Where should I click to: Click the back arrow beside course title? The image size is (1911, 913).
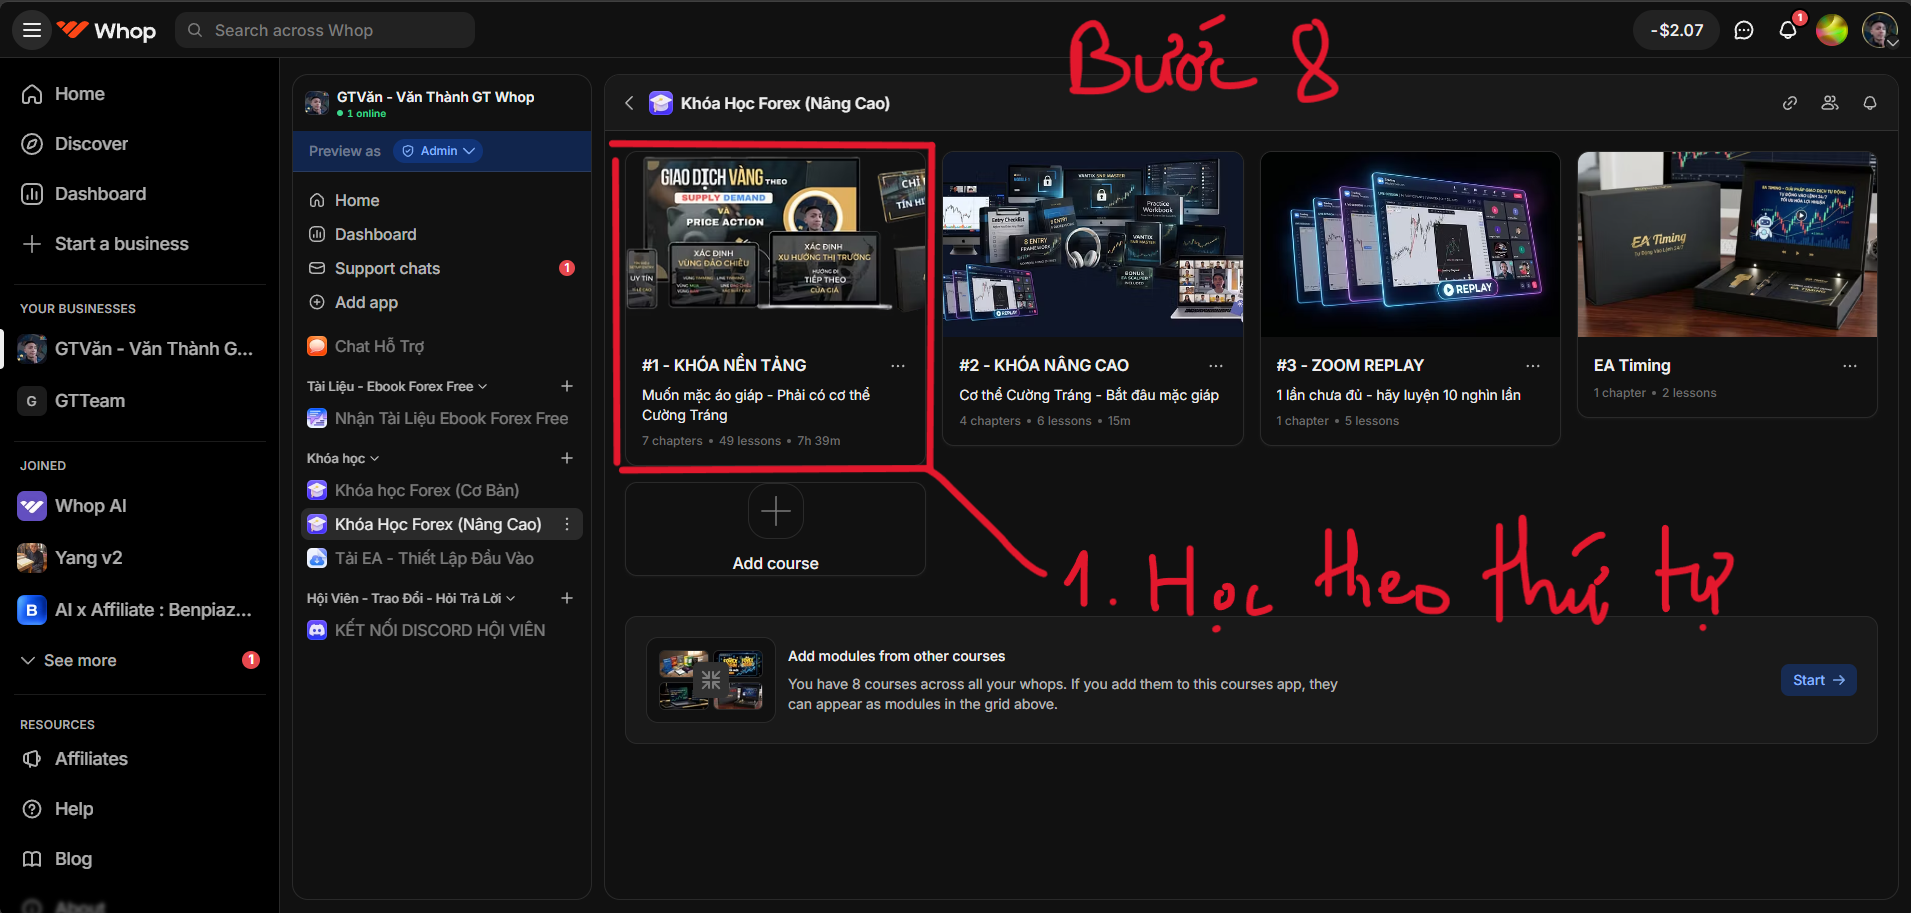coord(629,103)
